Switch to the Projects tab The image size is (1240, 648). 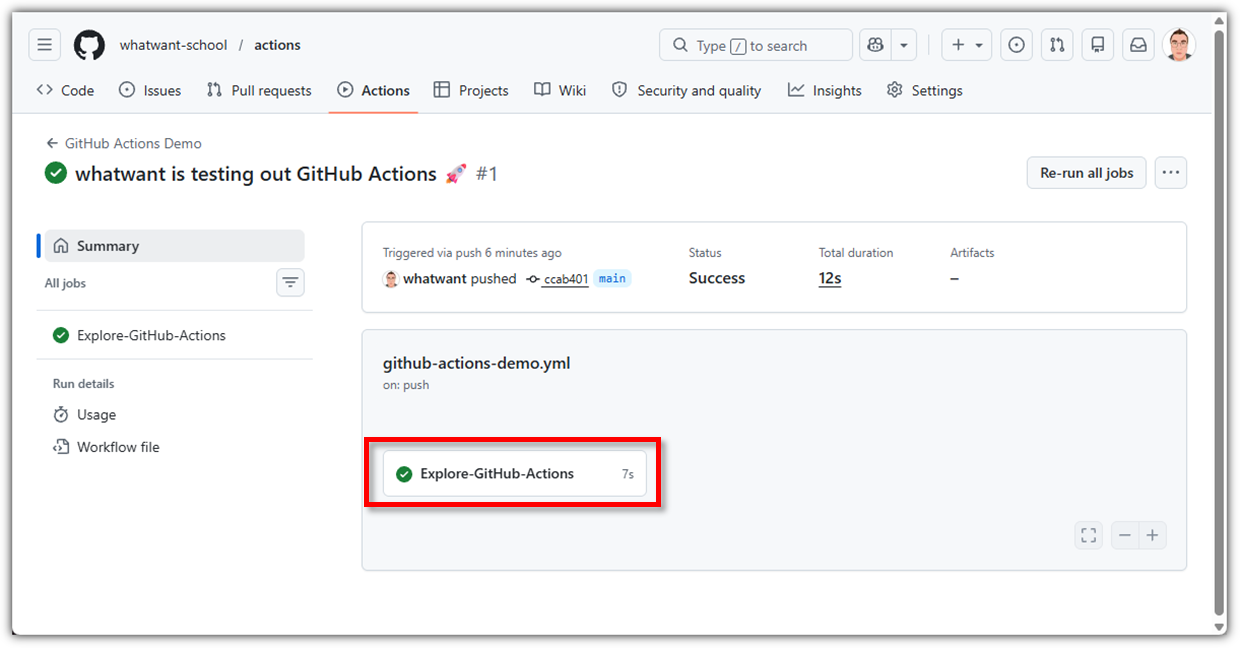[471, 90]
